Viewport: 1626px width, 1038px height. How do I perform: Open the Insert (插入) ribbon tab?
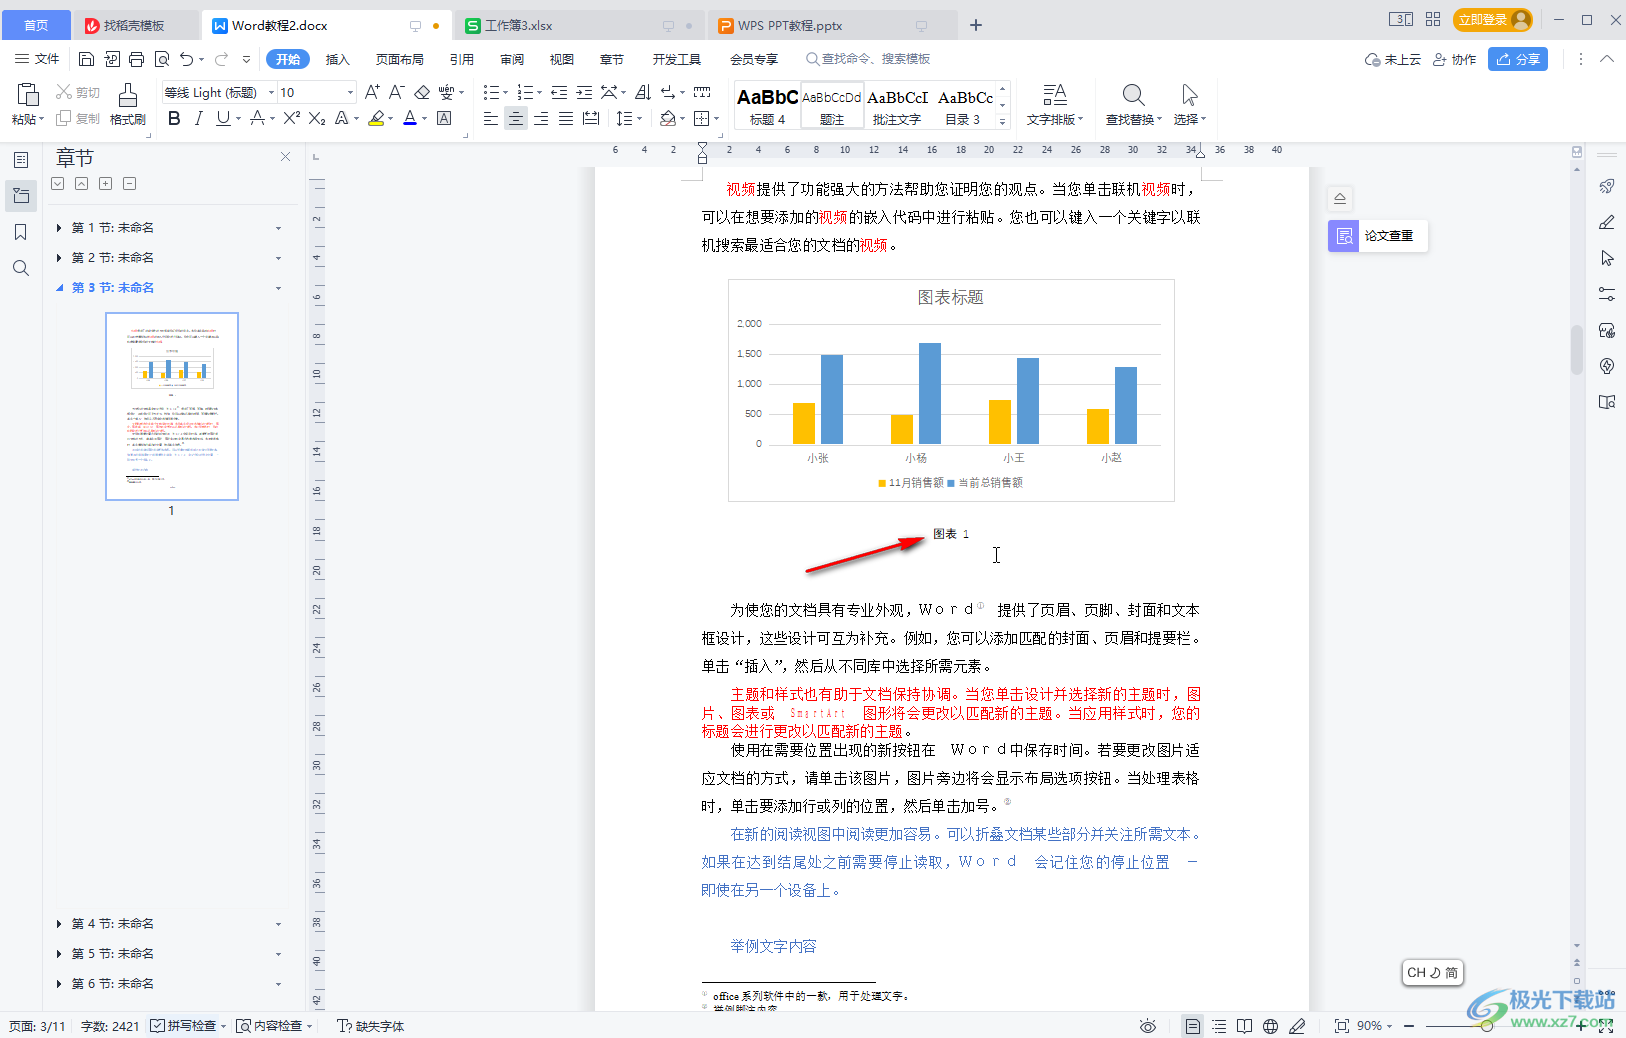click(x=338, y=59)
